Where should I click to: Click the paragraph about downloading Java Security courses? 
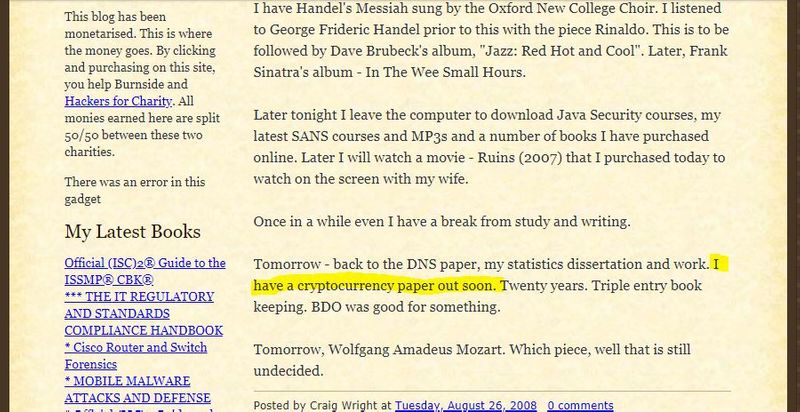pyautogui.click(x=490, y=137)
